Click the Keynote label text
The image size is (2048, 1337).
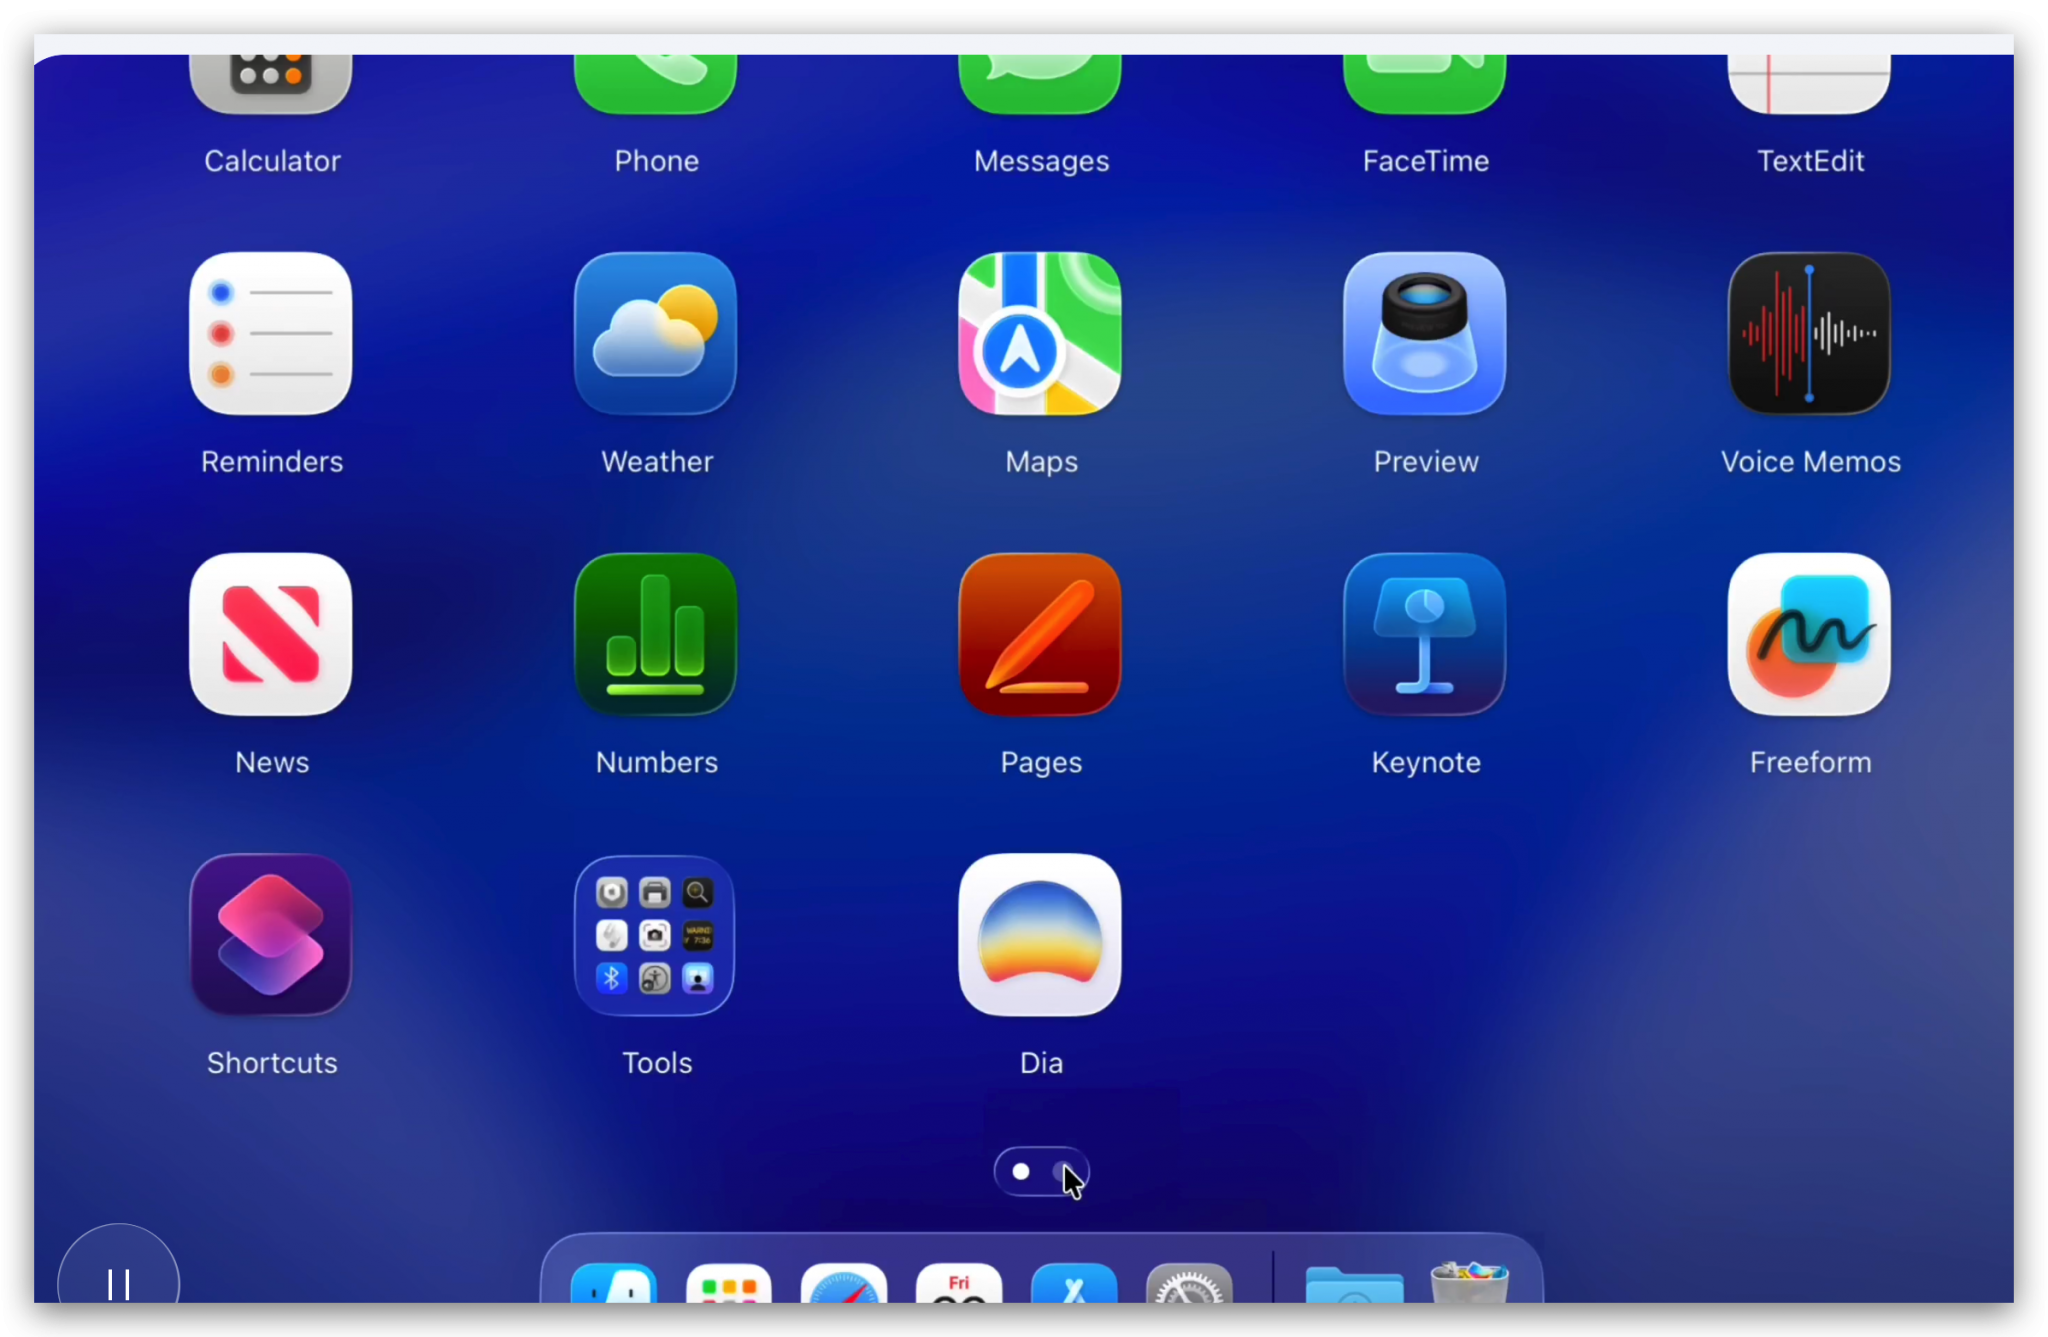tap(1426, 762)
